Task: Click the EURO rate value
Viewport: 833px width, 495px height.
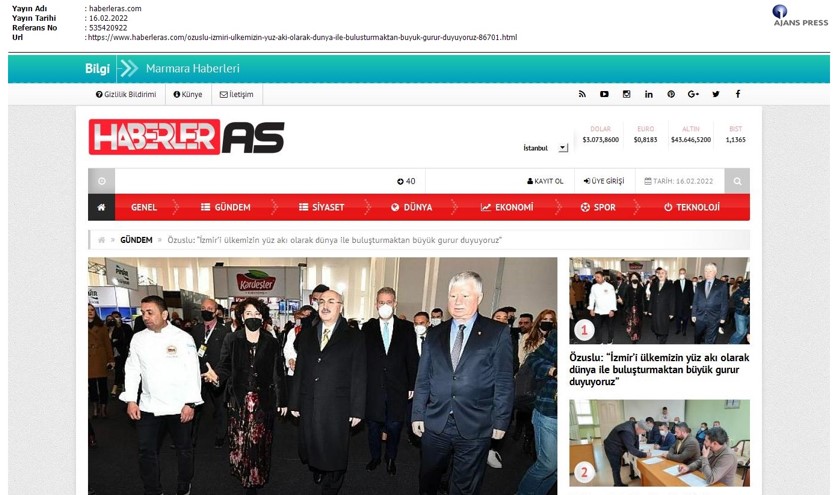Action: [x=645, y=140]
